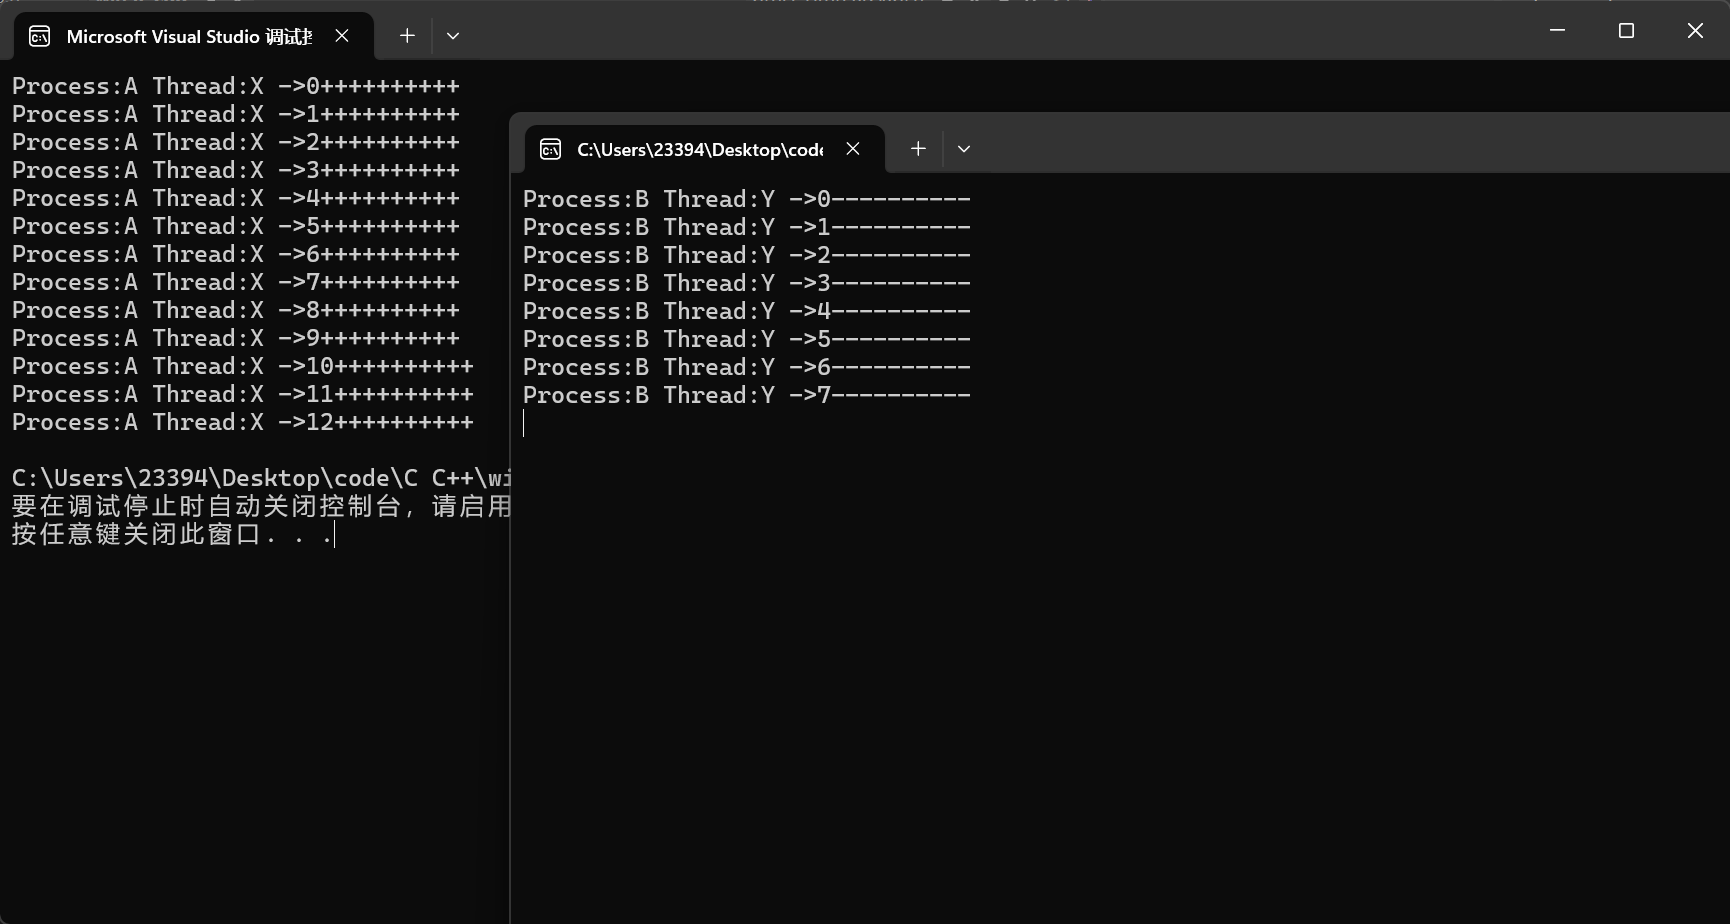Close the Microsoft Visual Studio debug console tab
The width and height of the screenshot is (1730, 924).
point(342,36)
